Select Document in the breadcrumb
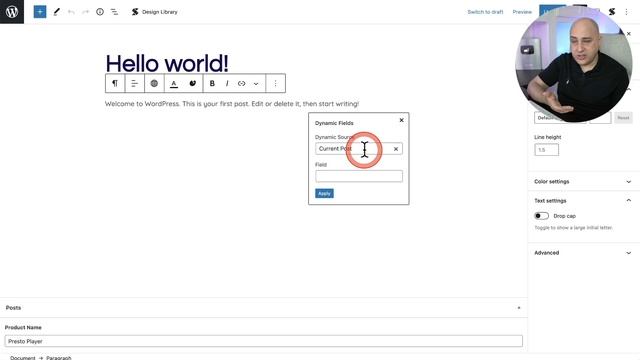The image size is (640, 360). 23,358
